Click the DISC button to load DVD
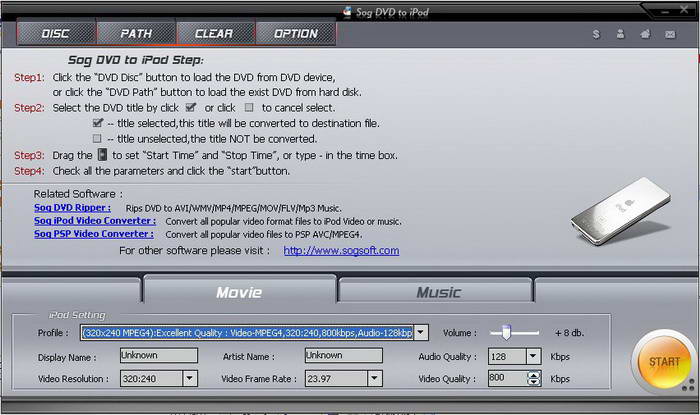Viewport: 700px width, 415px height. click(x=56, y=33)
